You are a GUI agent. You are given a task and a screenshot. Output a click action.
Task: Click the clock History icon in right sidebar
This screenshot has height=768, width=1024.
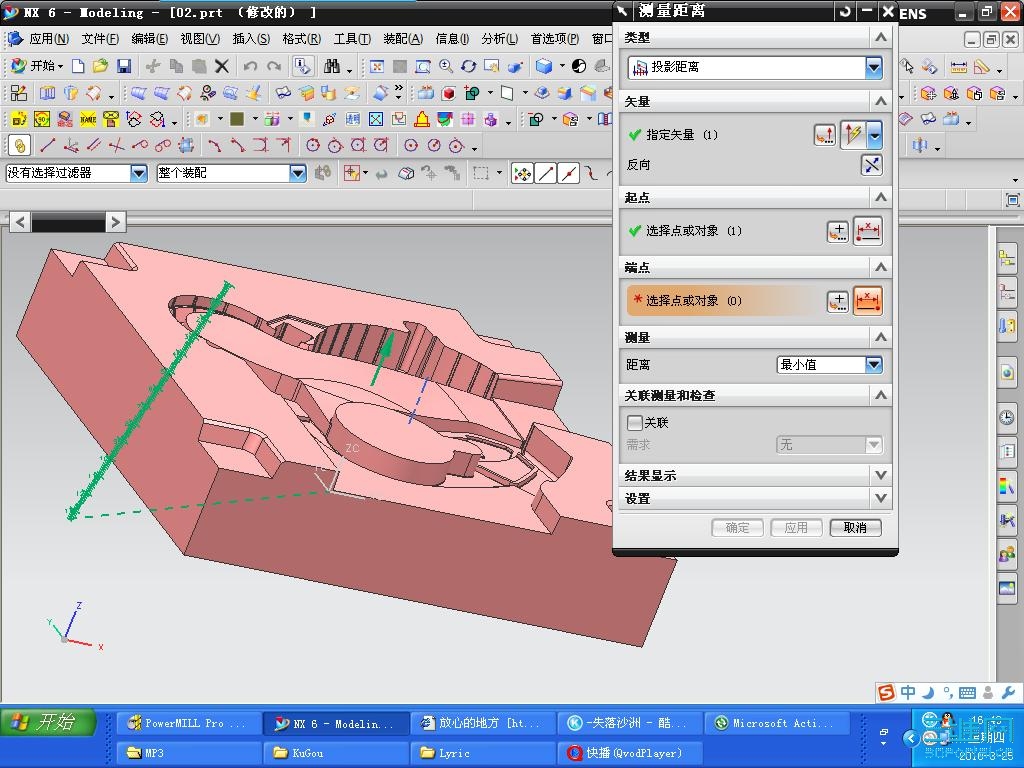(1007, 417)
